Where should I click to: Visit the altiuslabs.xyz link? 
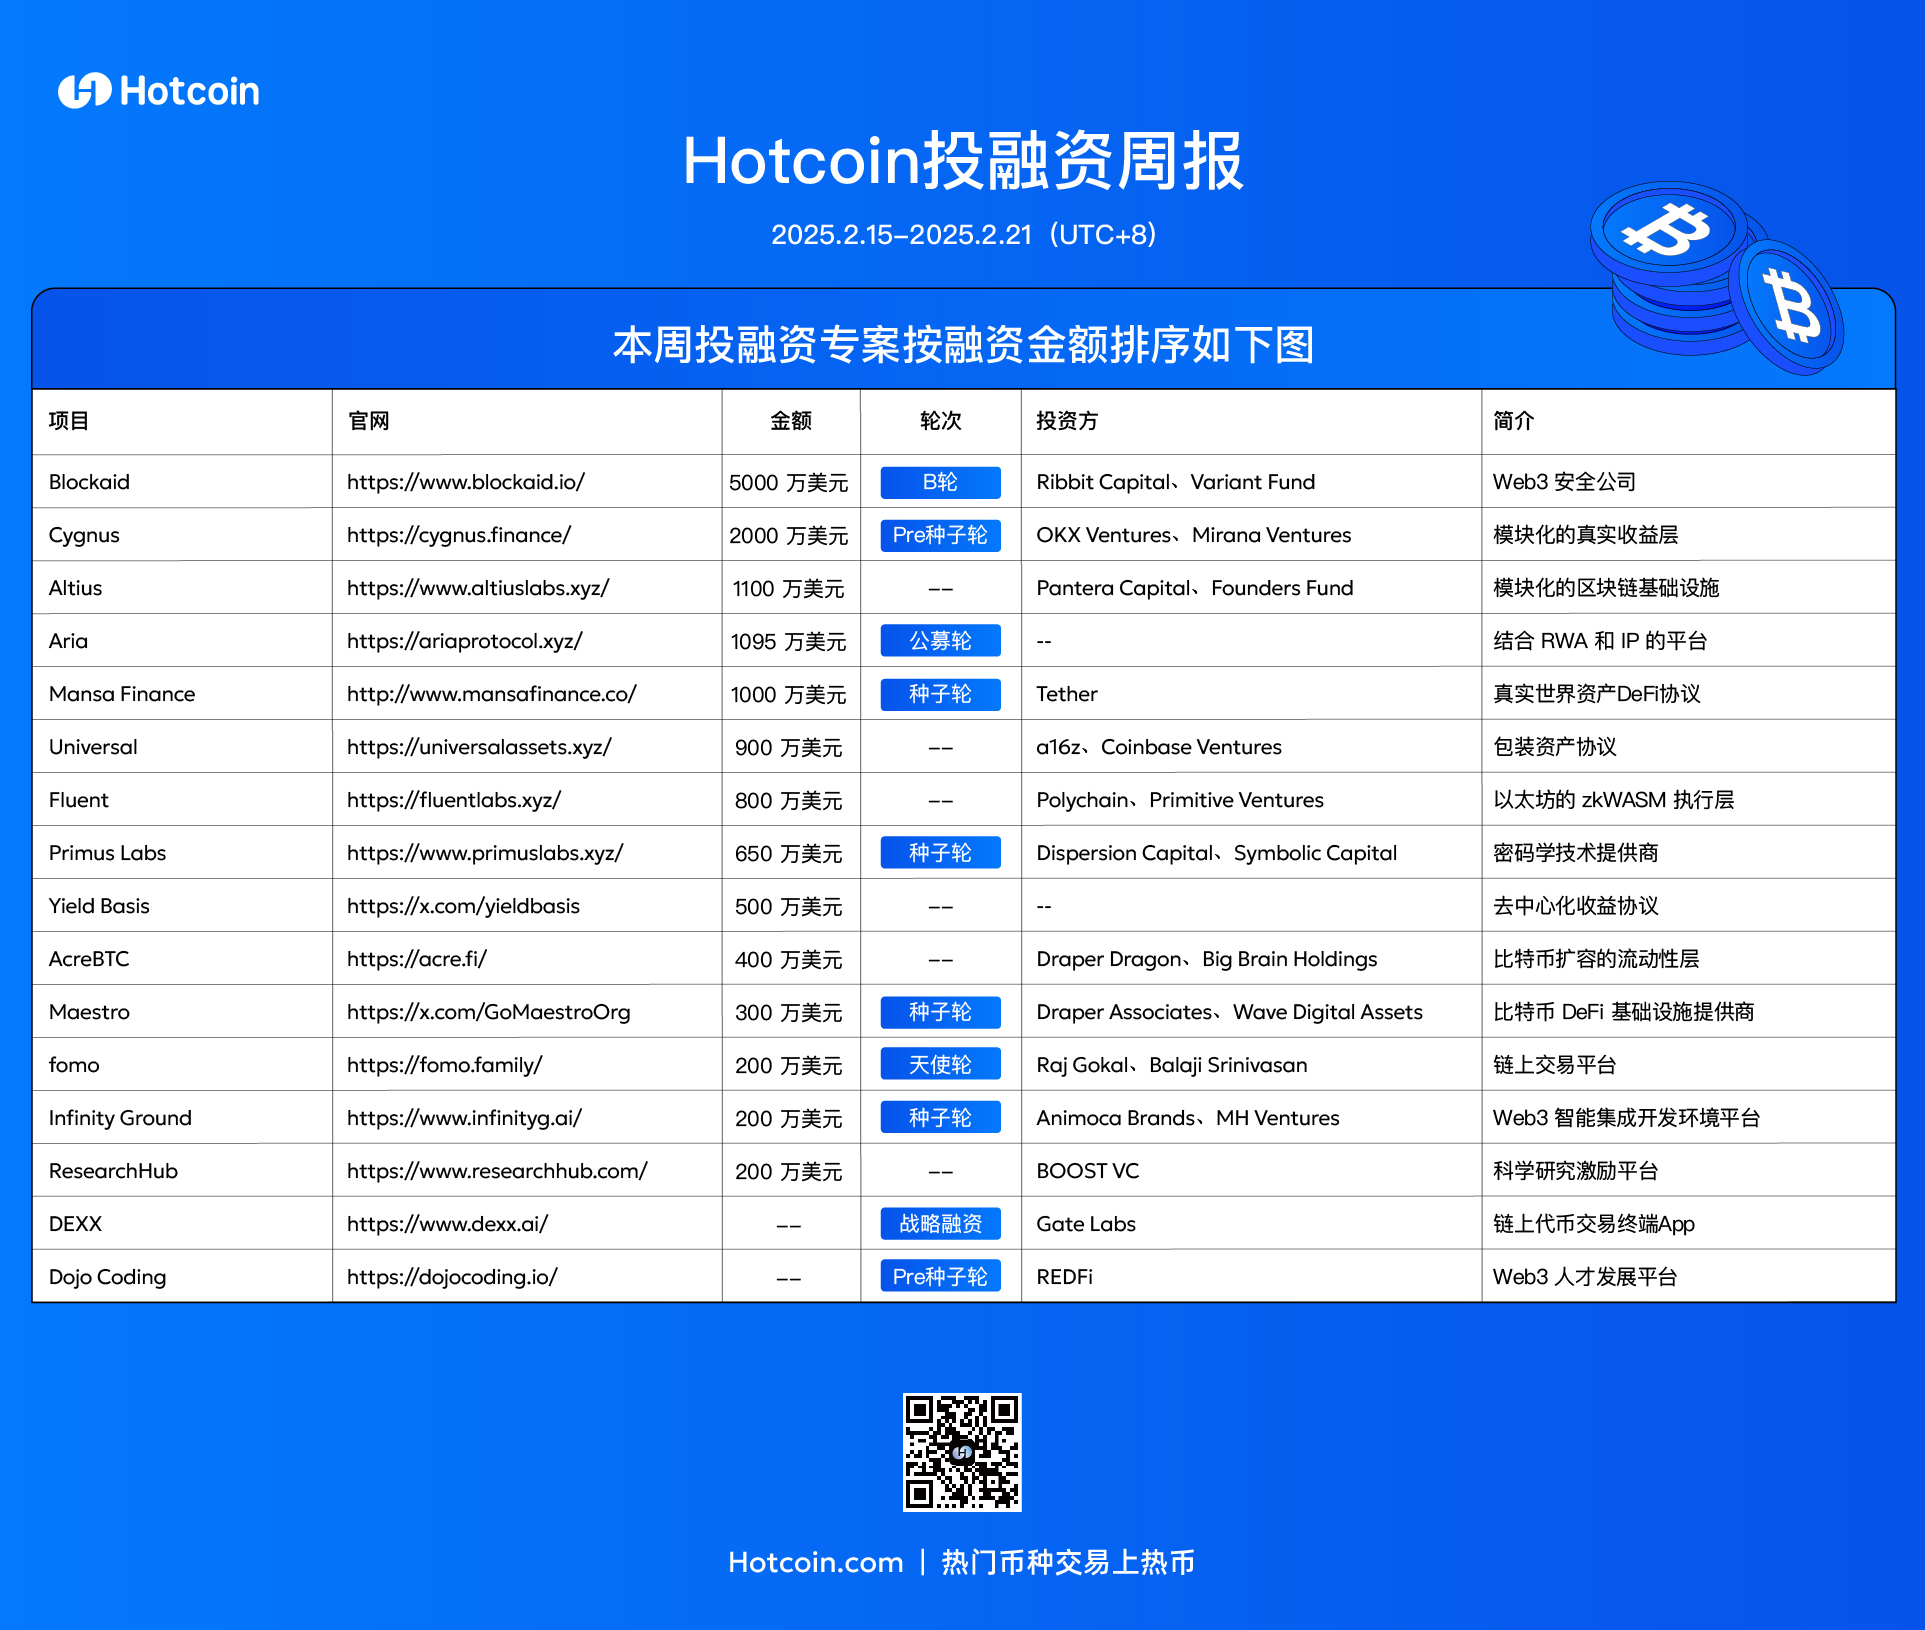478,588
